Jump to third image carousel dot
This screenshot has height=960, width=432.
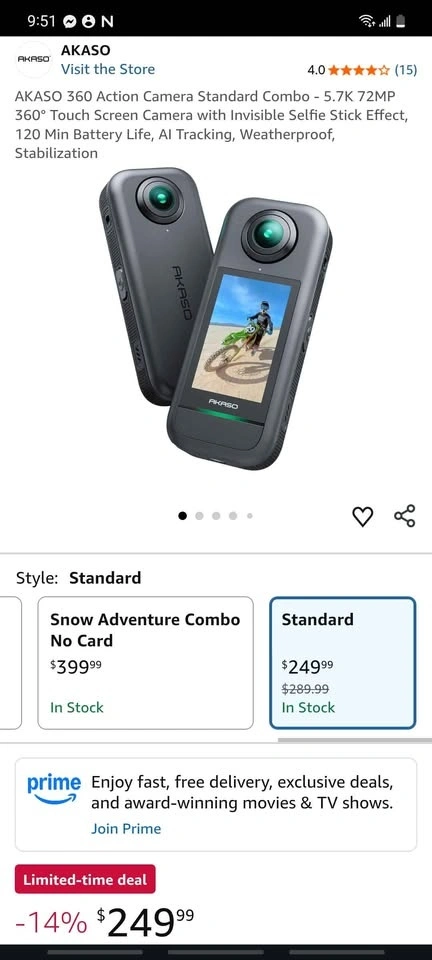click(216, 516)
